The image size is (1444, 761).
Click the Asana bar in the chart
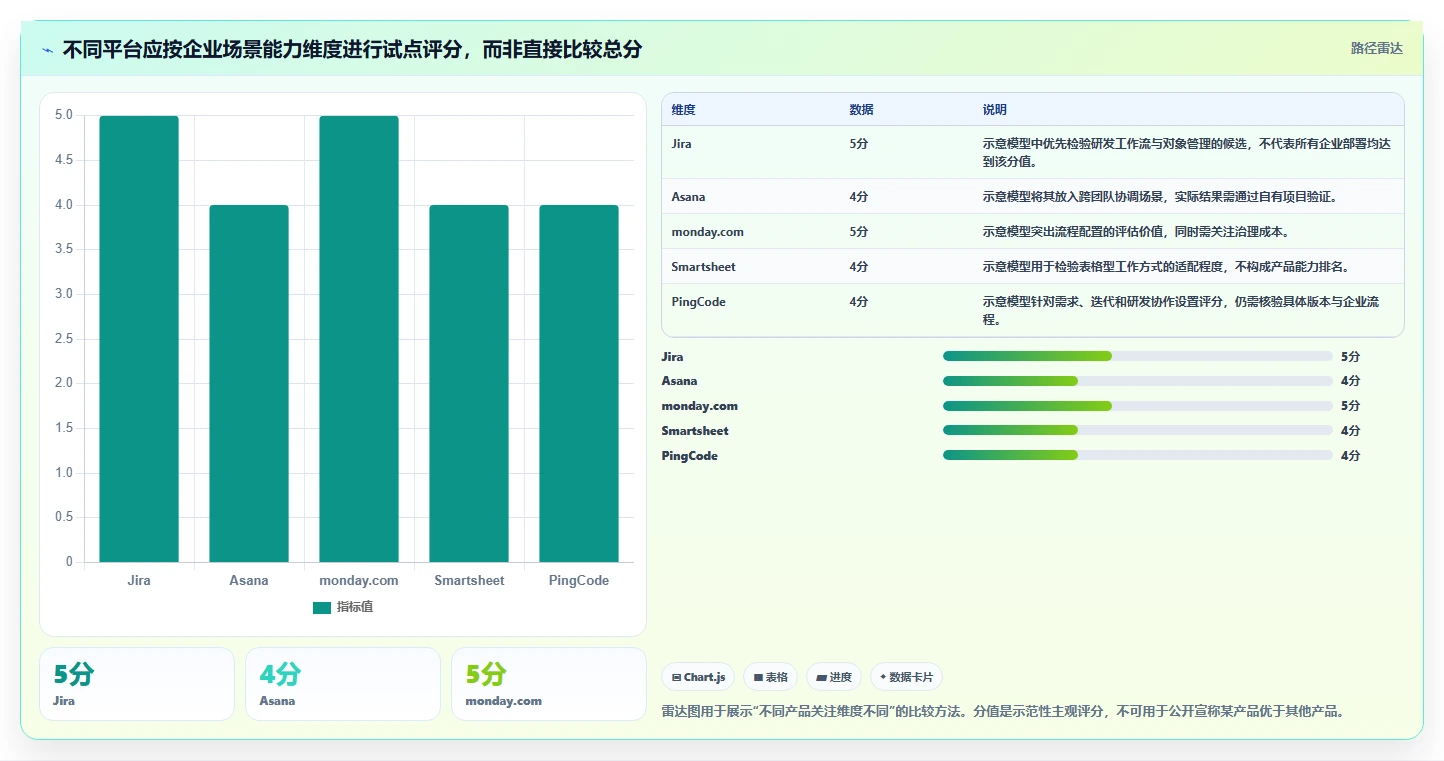click(249, 383)
